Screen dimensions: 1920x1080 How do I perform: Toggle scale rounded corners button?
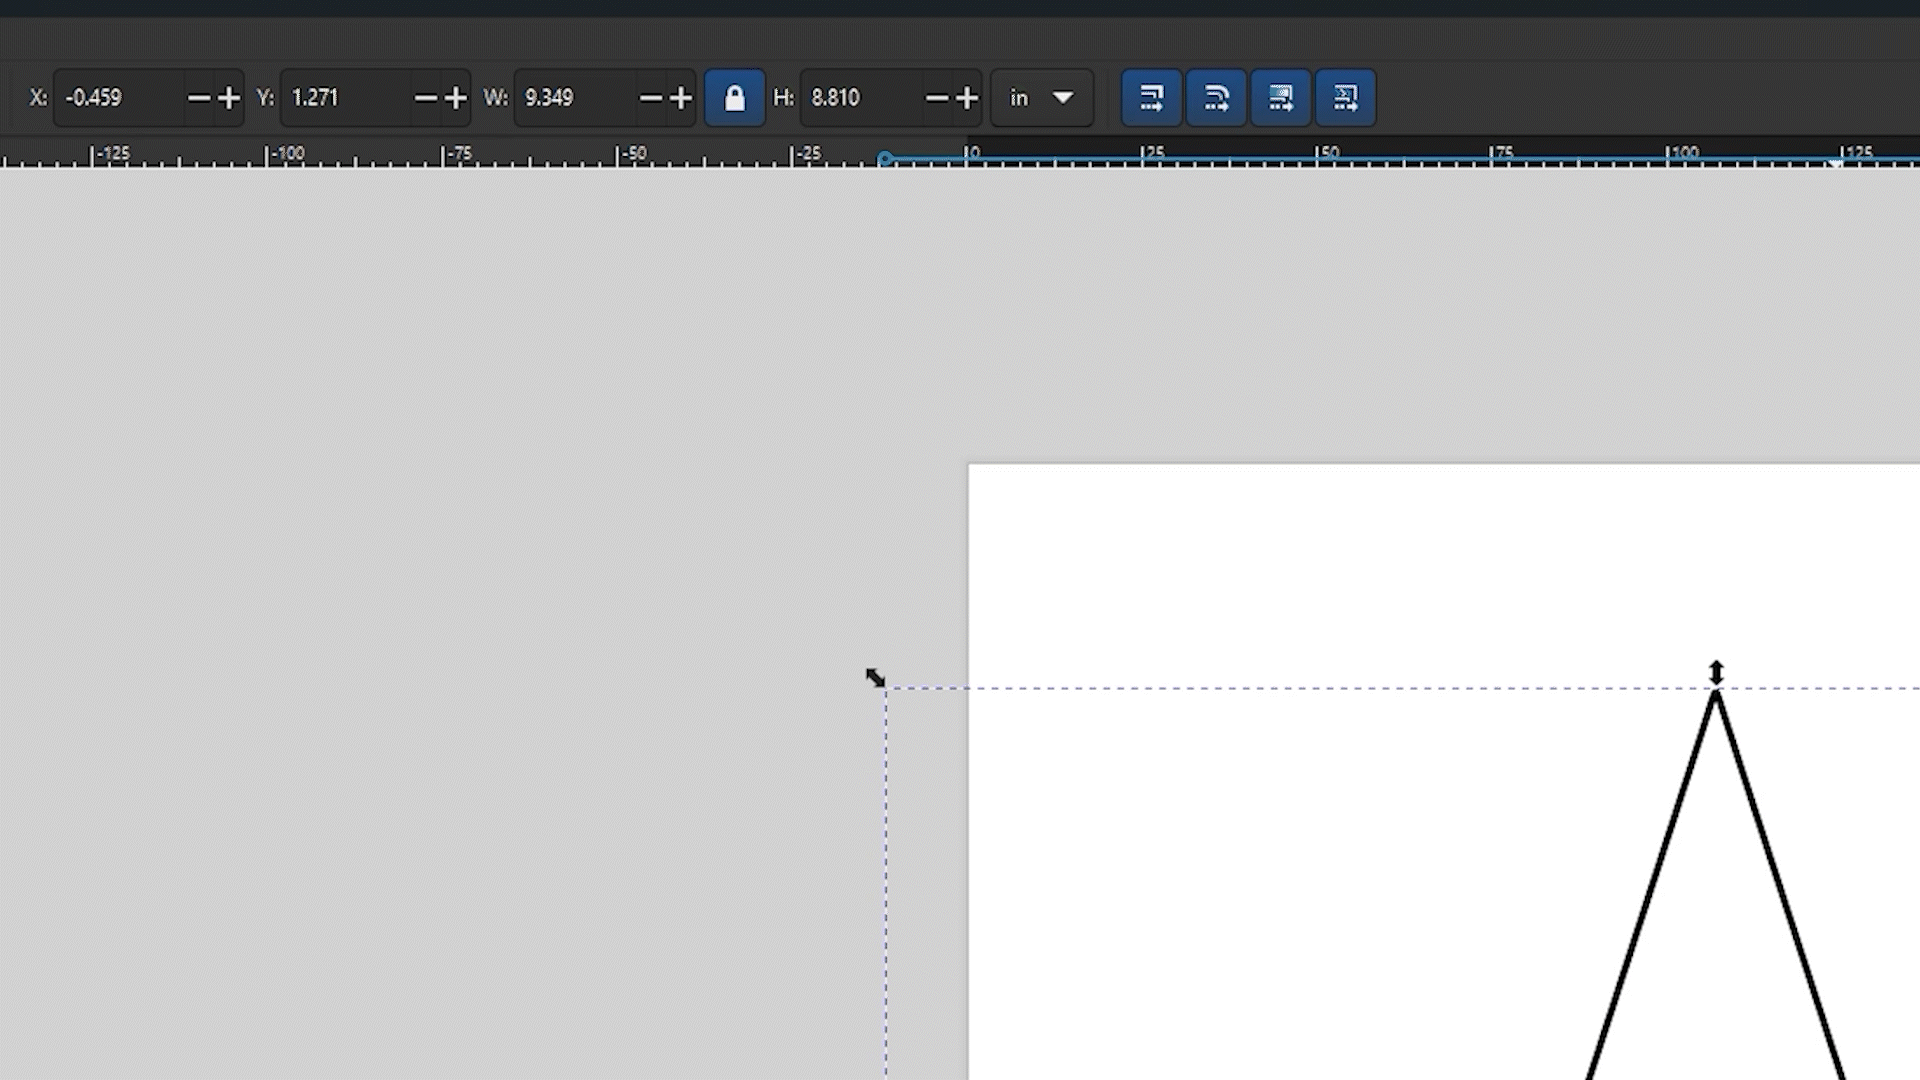[1216, 97]
